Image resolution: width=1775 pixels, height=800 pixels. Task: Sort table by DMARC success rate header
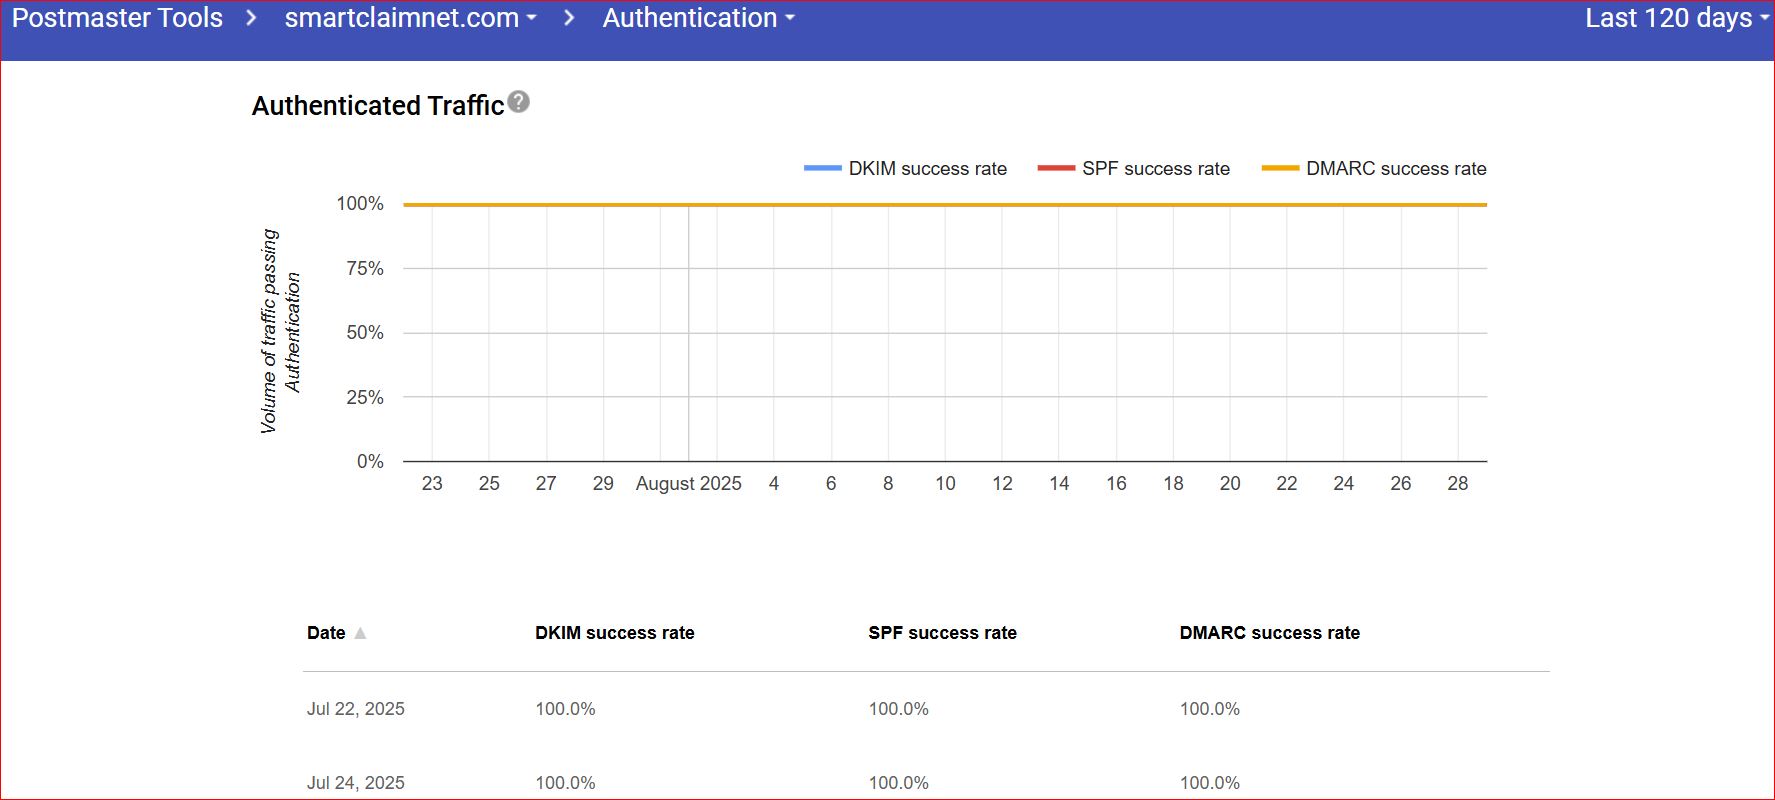1269,633
